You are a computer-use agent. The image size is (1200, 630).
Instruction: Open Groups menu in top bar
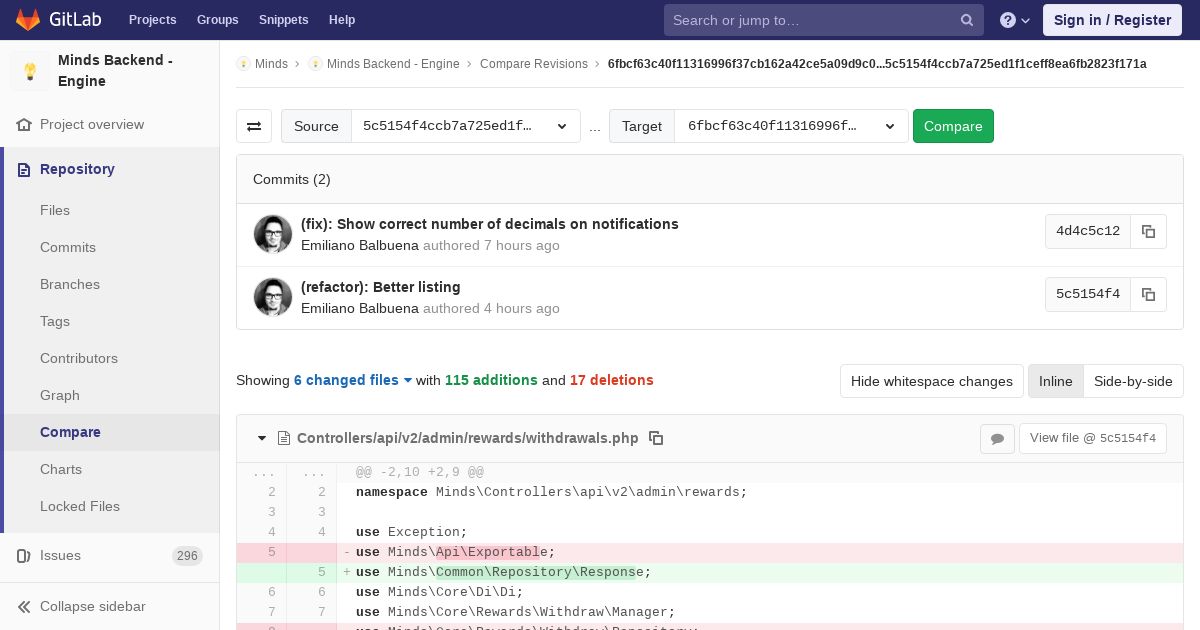(217, 20)
